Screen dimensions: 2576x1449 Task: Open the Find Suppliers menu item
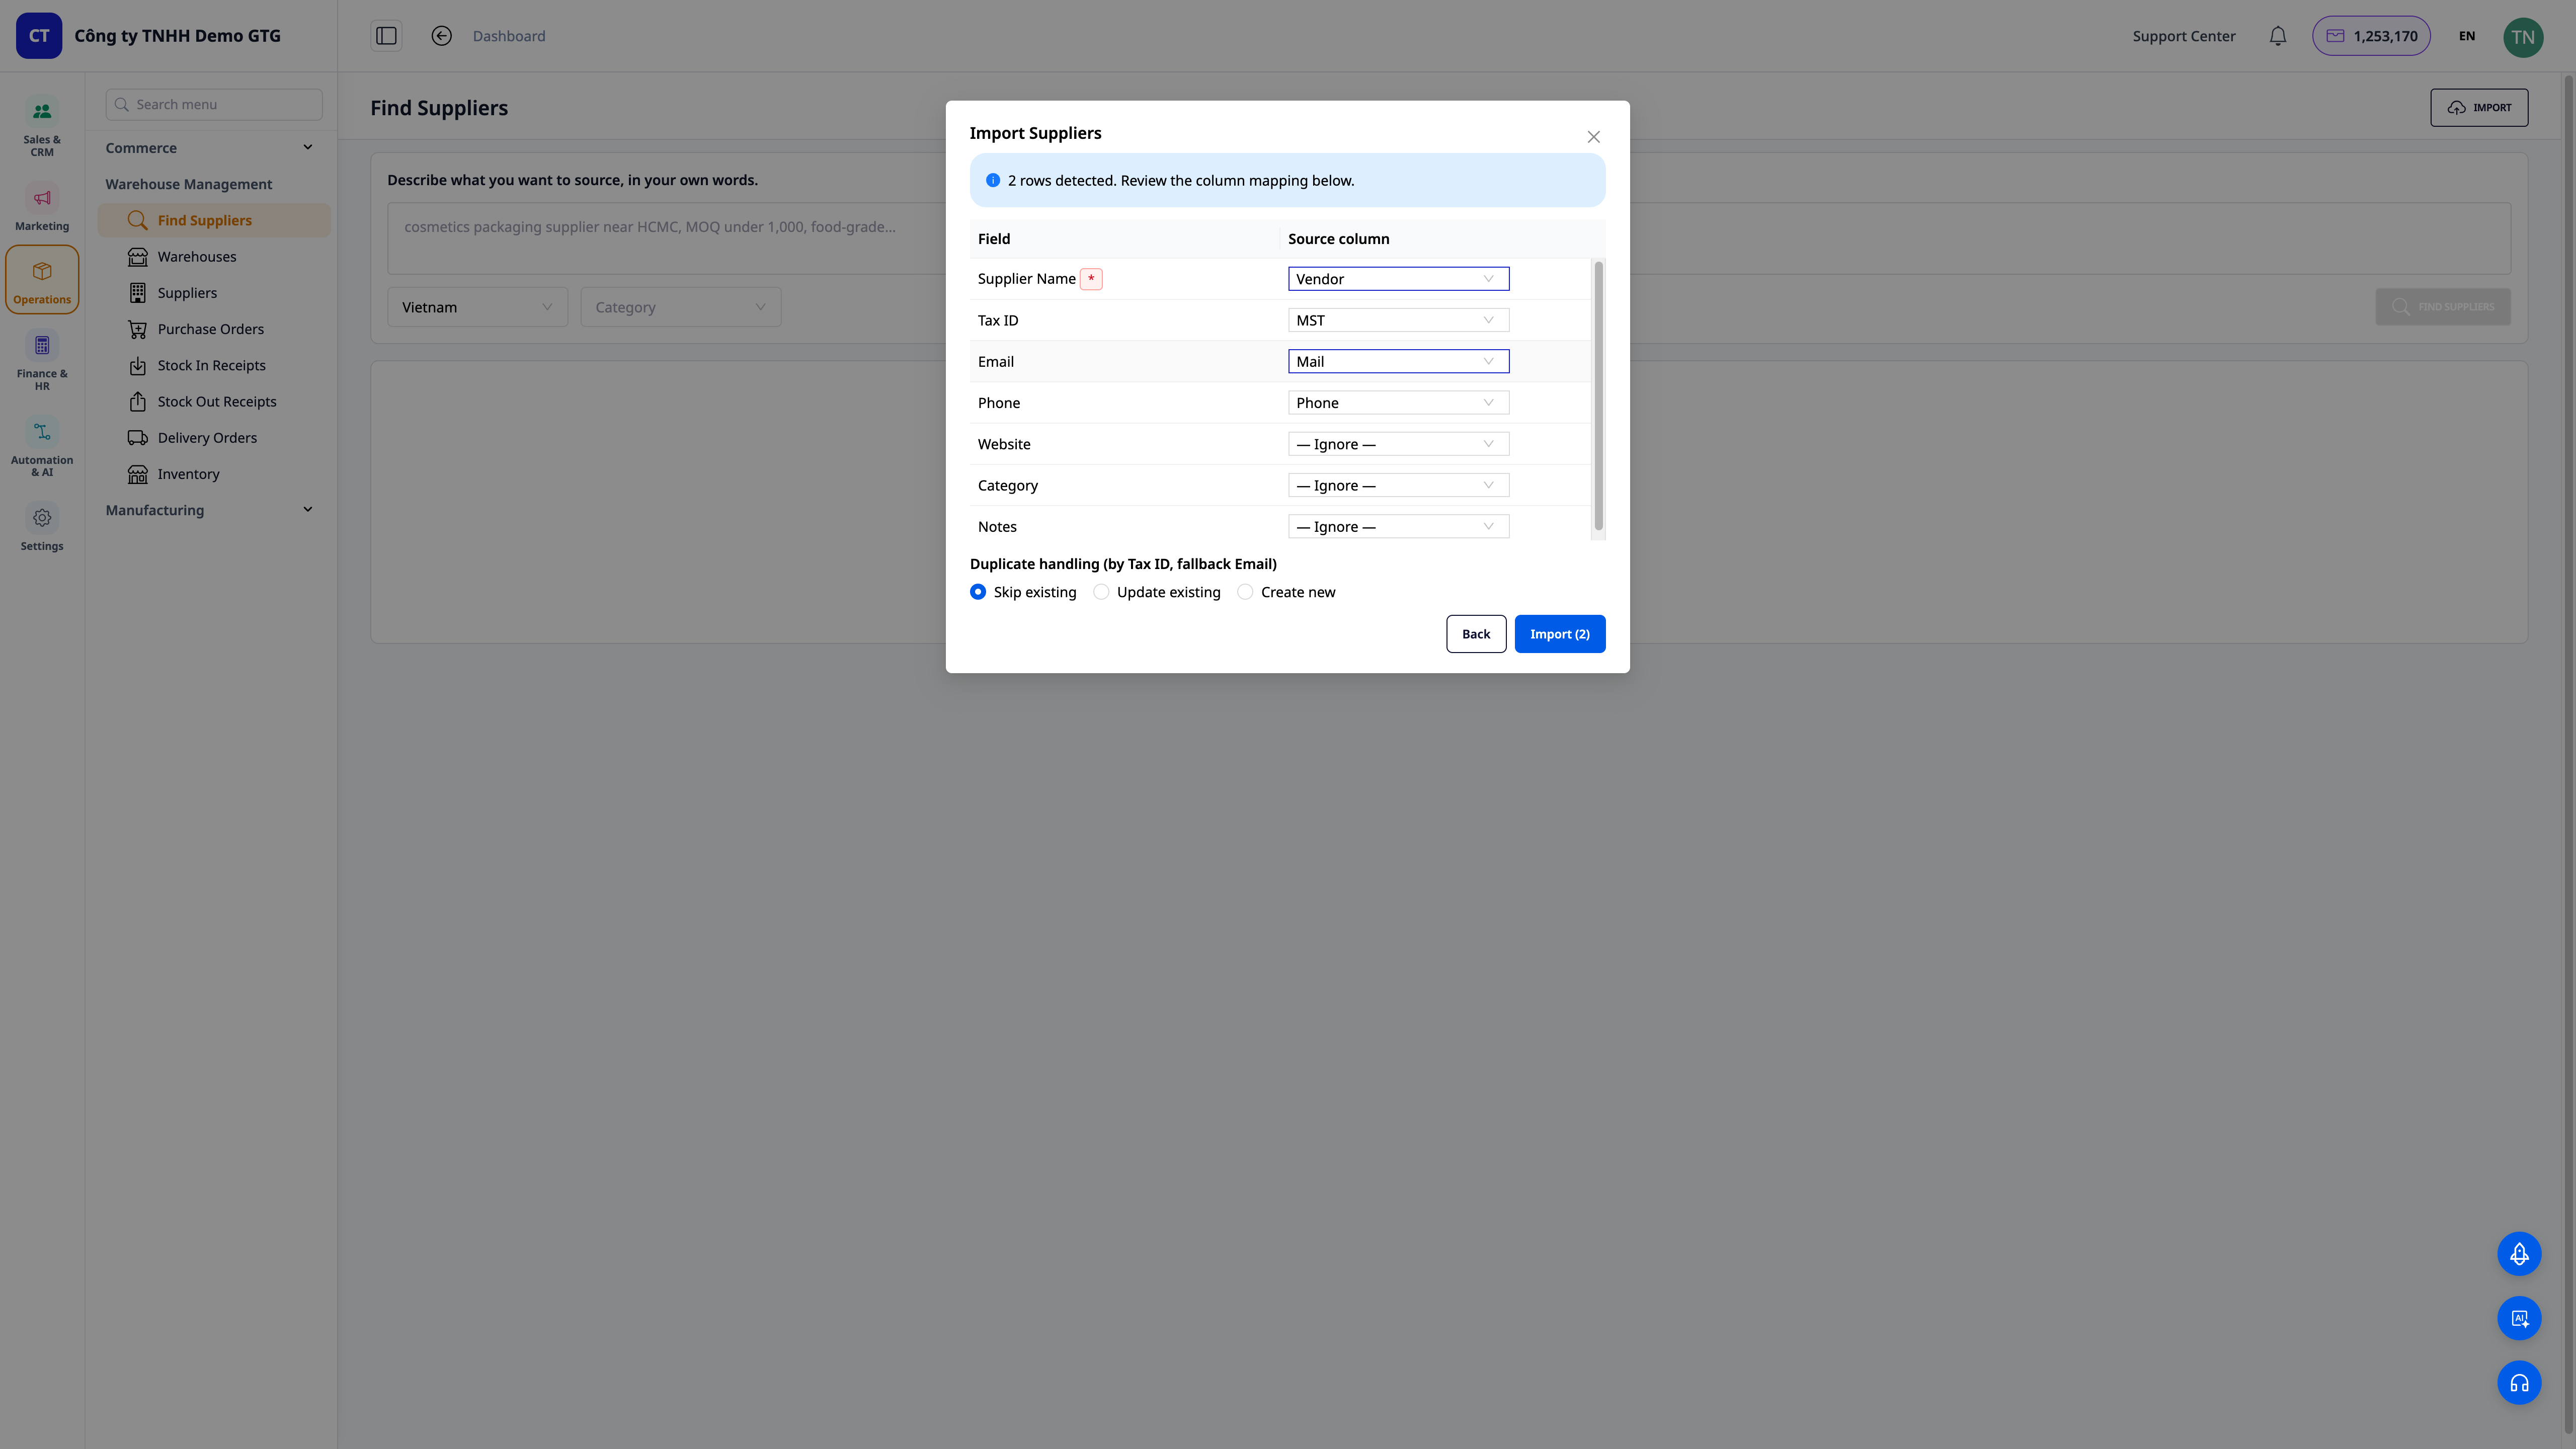[214, 221]
